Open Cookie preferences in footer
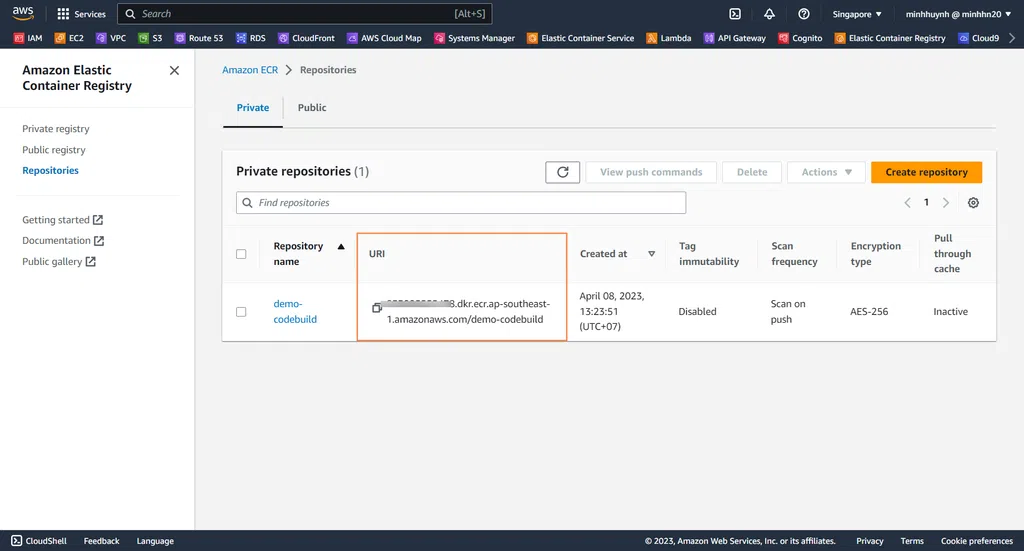1024x551 pixels. coord(976,541)
